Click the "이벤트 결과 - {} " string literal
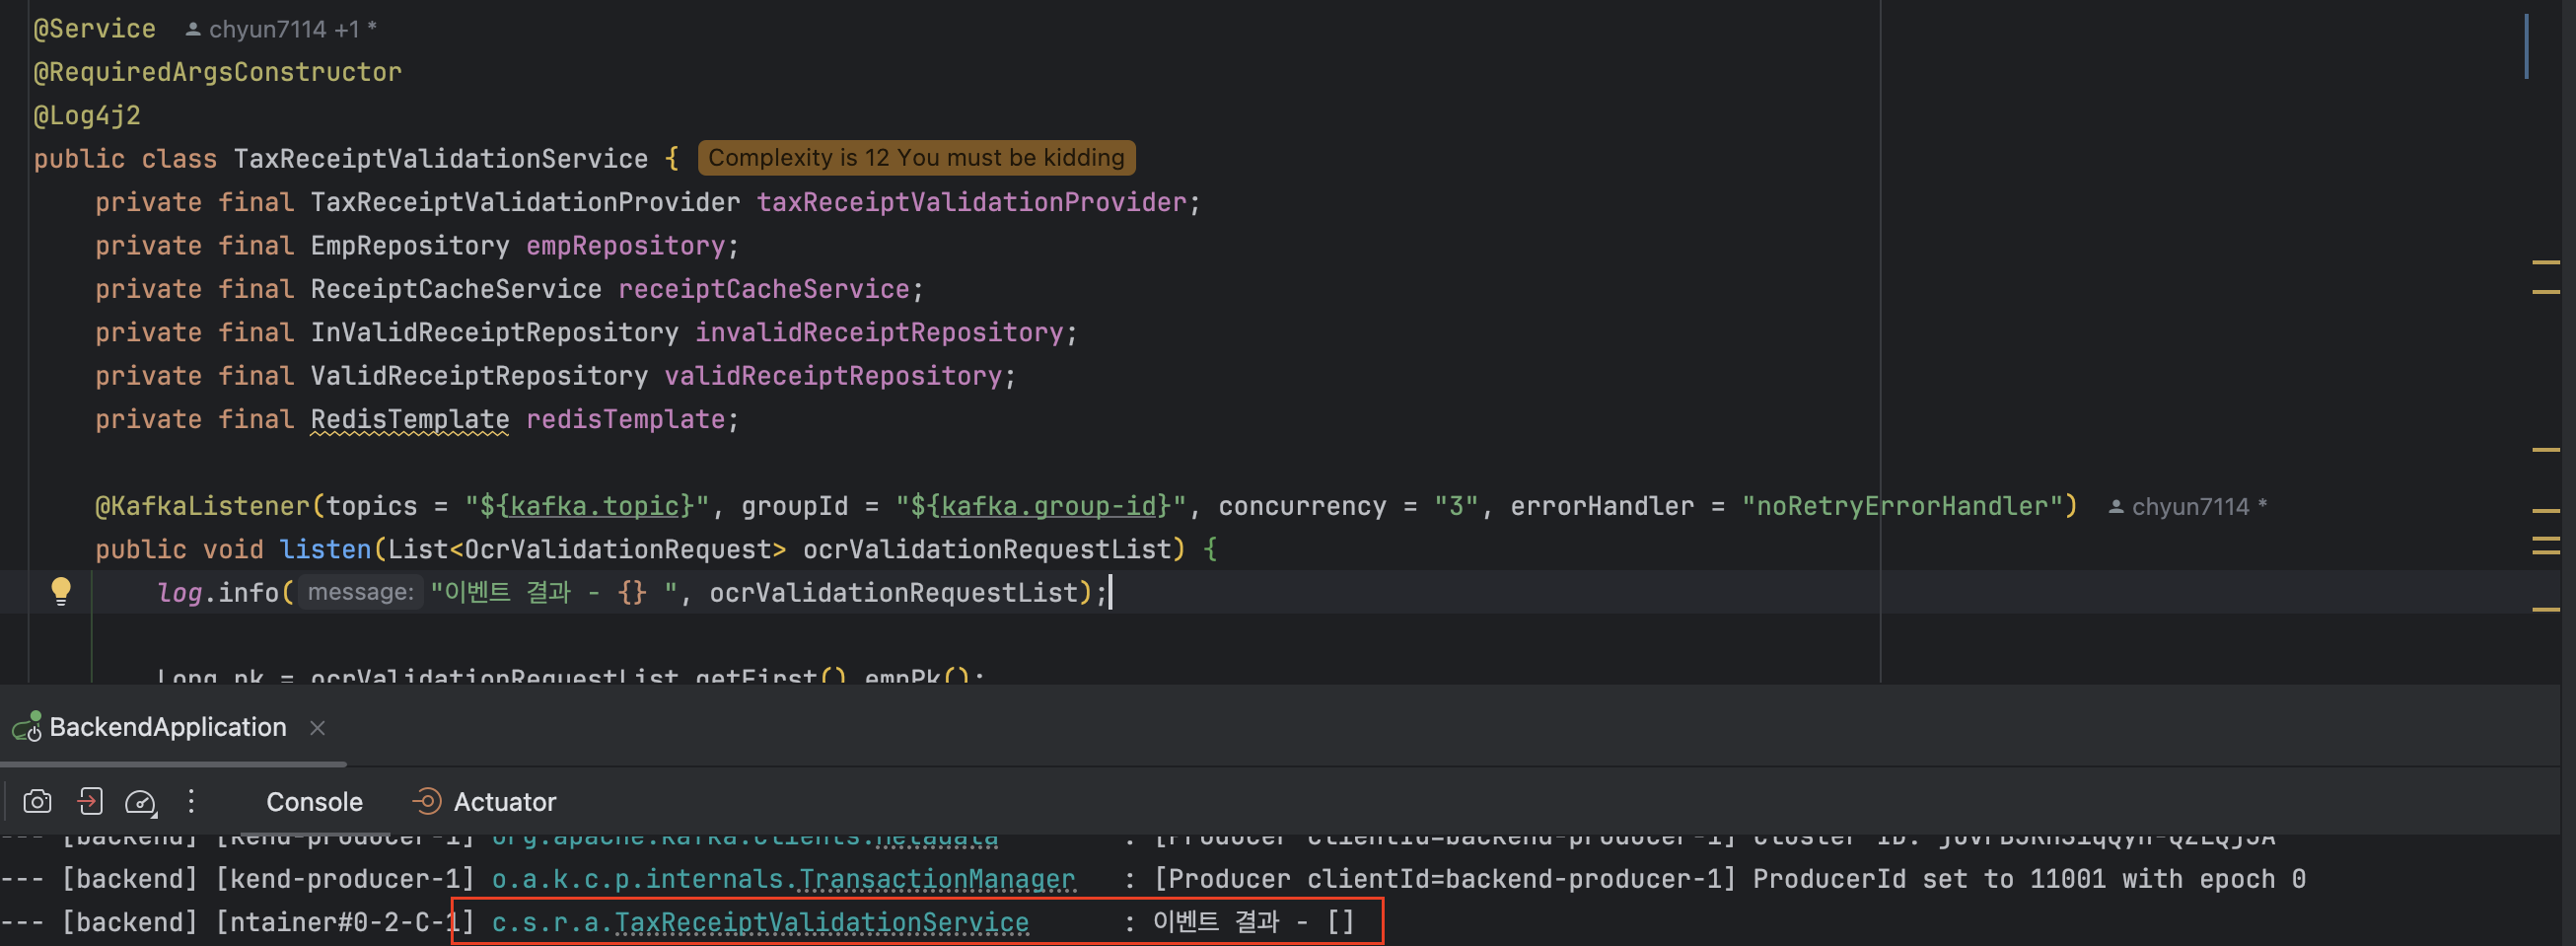Image resolution: width=2576 pixels, height=946 pixels. [x=556, y=592]
